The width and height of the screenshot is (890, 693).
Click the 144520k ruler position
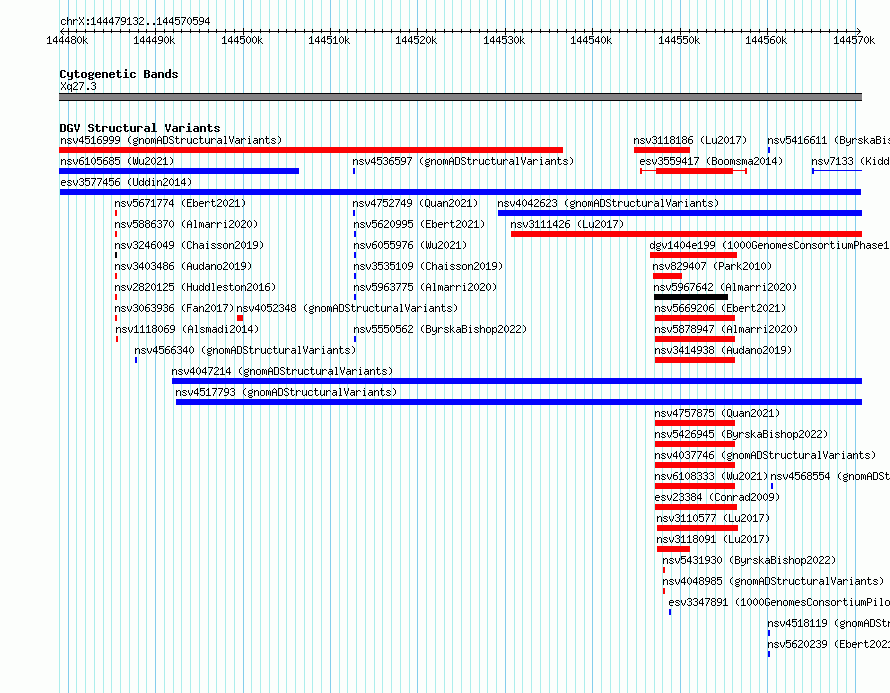tap(416, 40)
